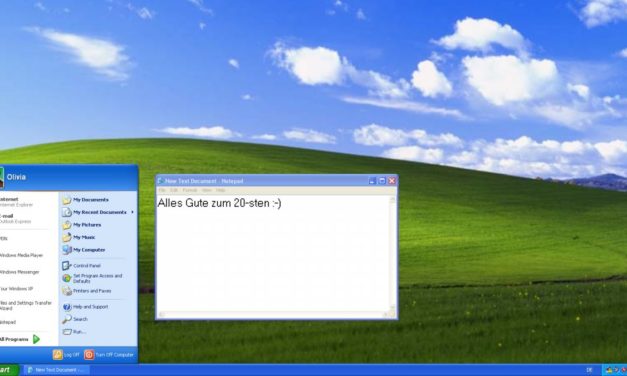Click Notepad vertical scrollbar up arrow
The image size is (627, 376).
point(393,199)
